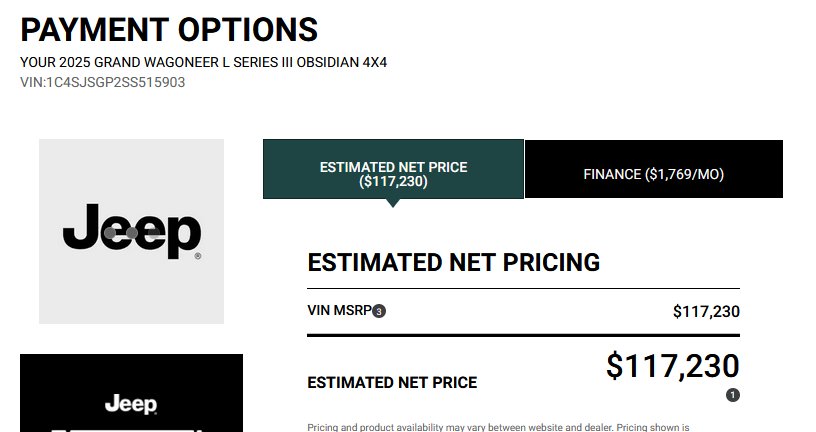Open the black Jeep banner
The width and height of the screenshot is (816, 432).
click(131, 393)
